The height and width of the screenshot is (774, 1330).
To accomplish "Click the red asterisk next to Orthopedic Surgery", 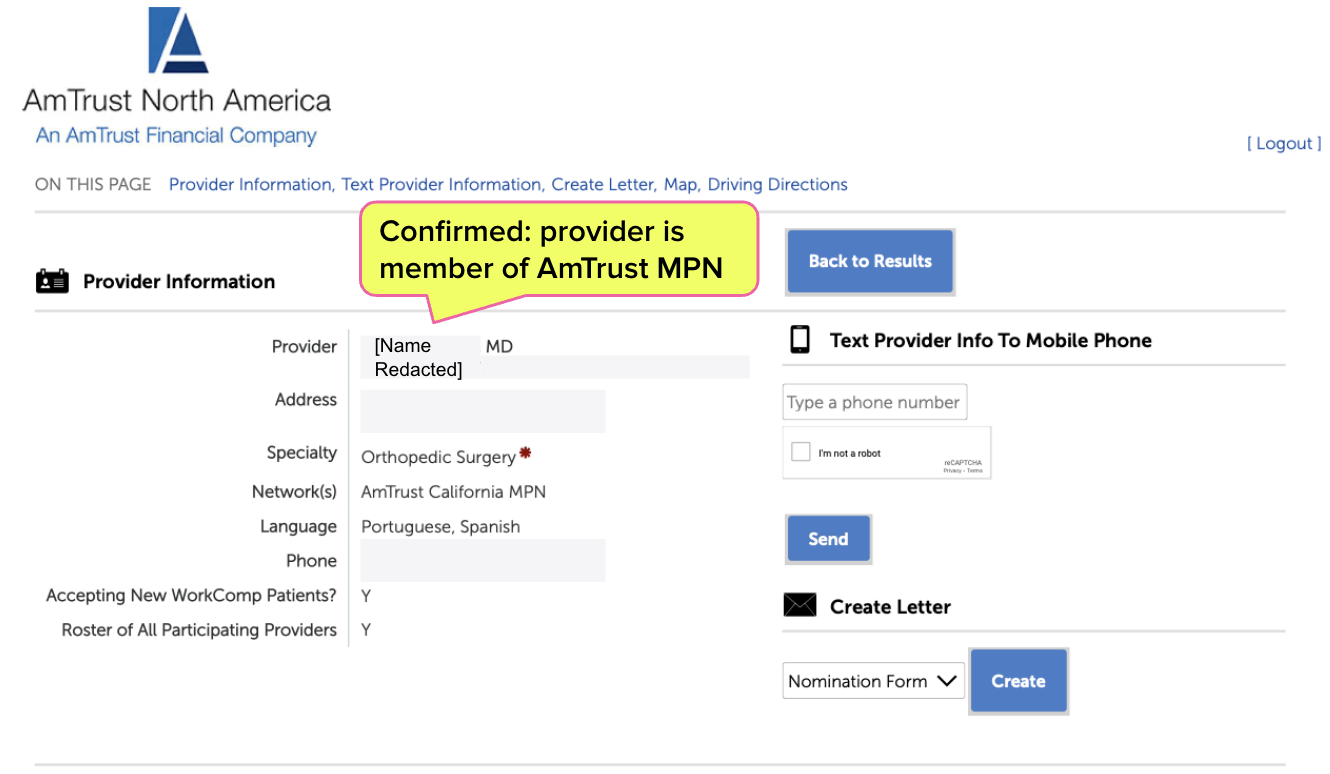I will (525, 454).
